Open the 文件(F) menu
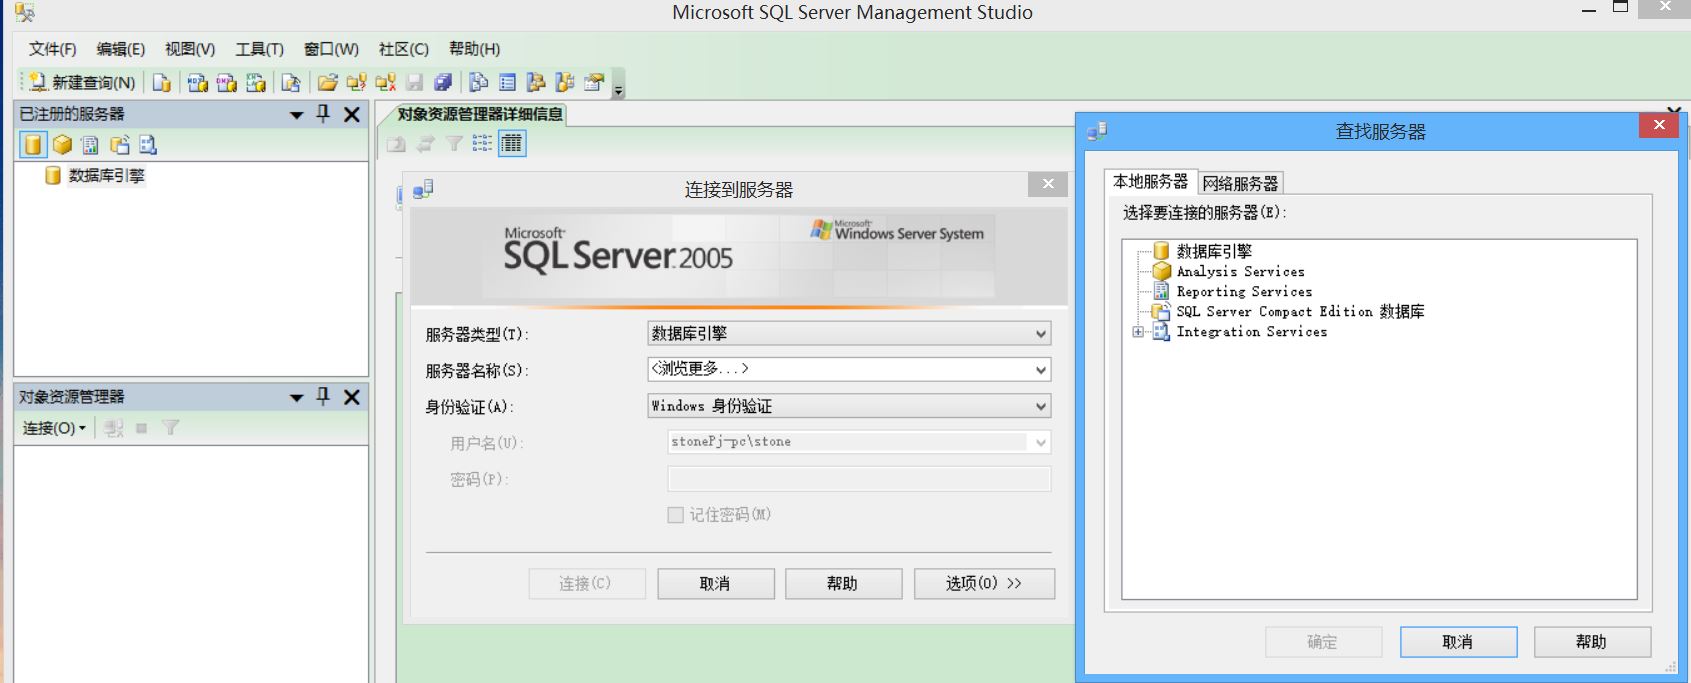The image size is (1691, 683). [52, 49]
